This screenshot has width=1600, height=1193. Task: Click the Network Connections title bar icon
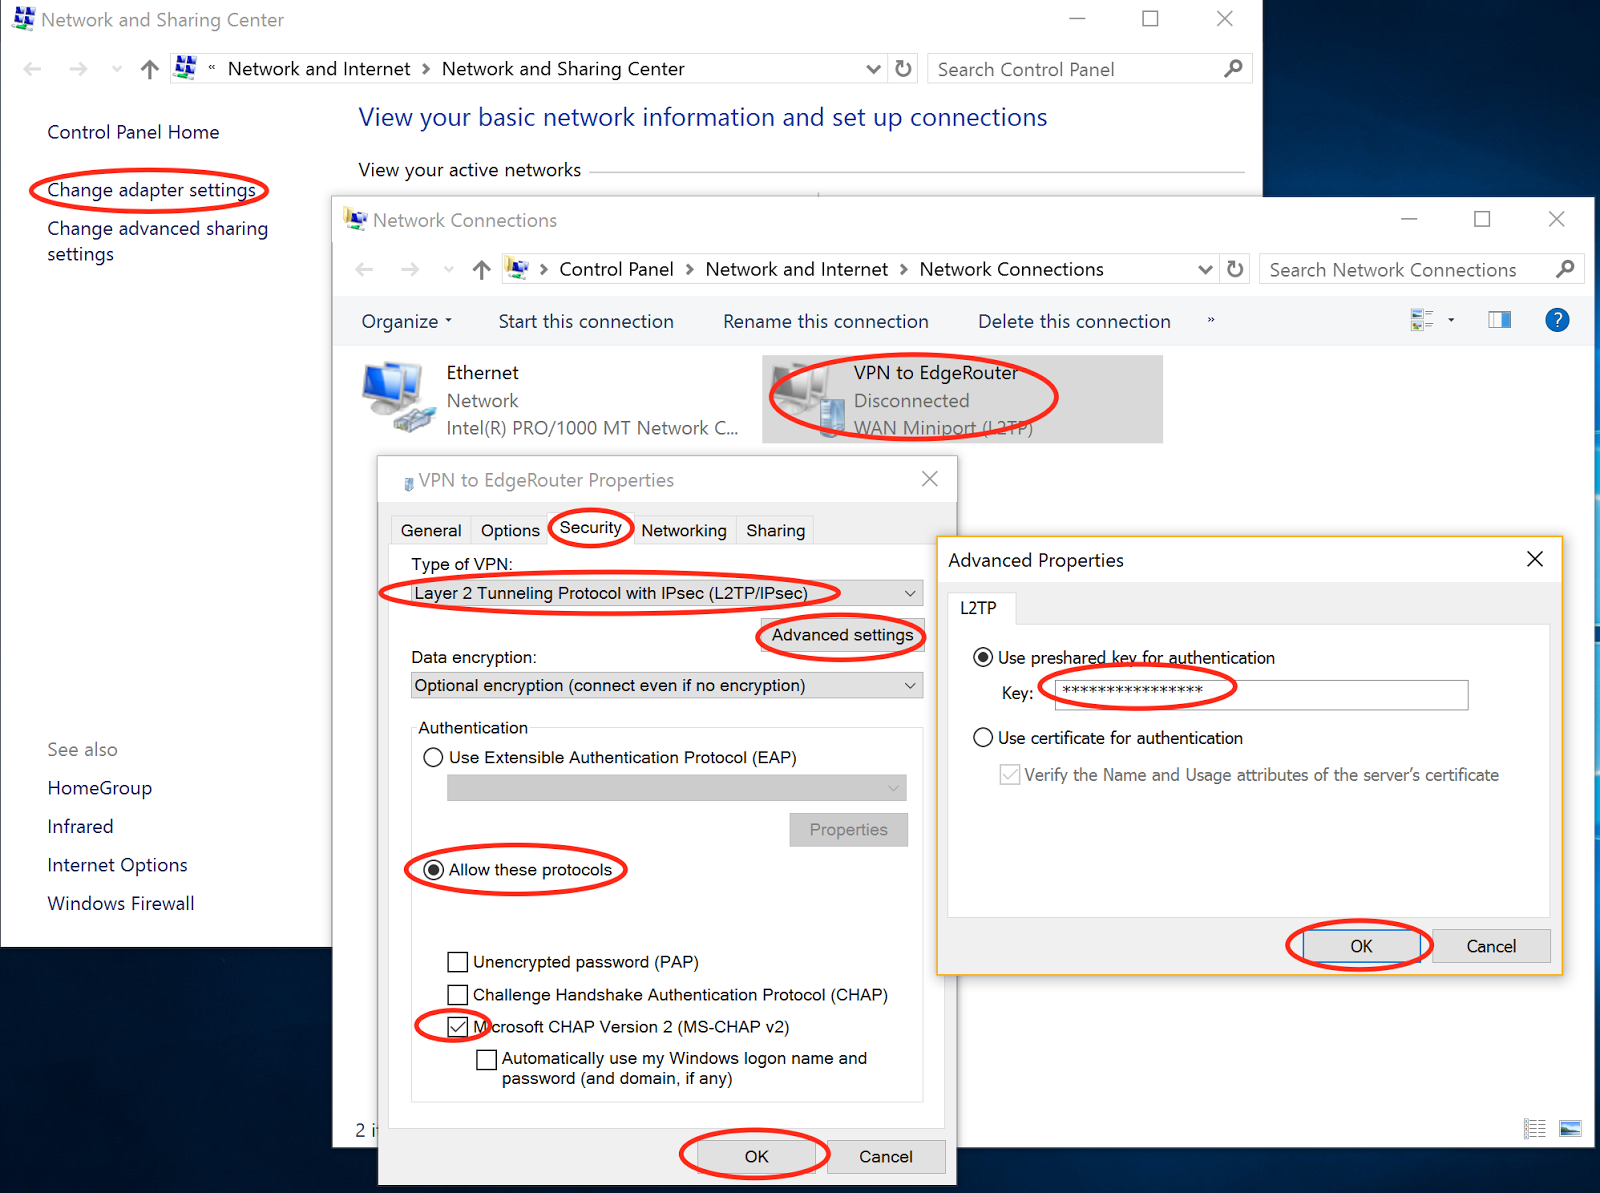pyautogui.click(x=355, y=219)
